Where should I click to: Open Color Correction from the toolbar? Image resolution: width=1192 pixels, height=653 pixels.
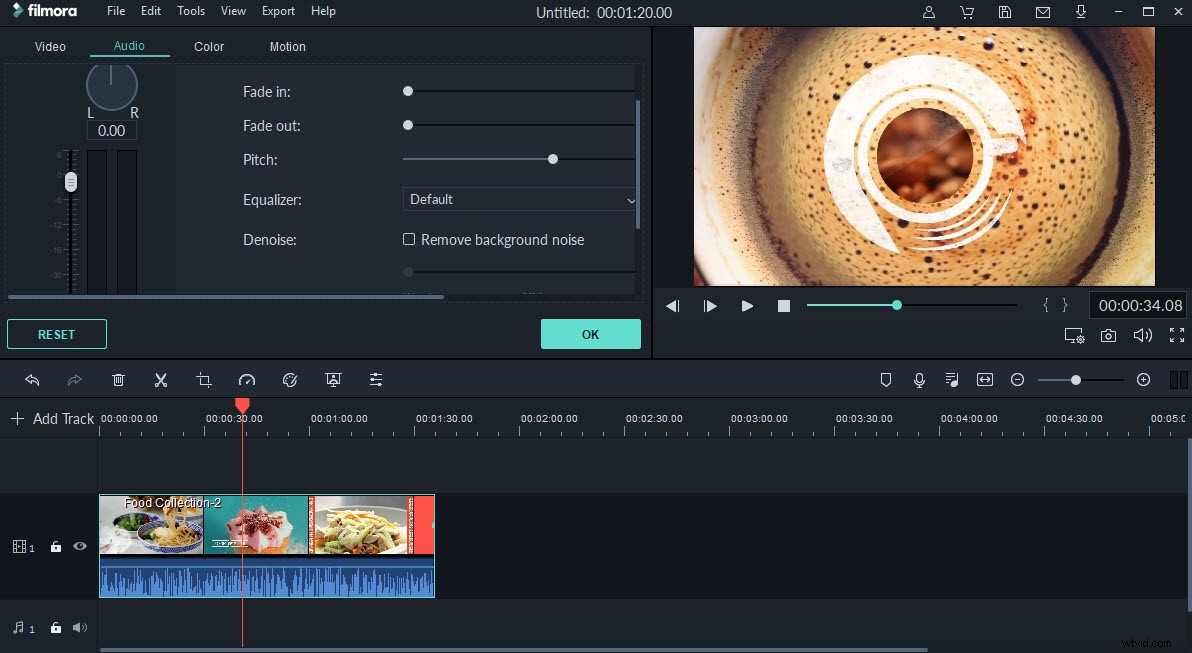[x=290, y=380]
